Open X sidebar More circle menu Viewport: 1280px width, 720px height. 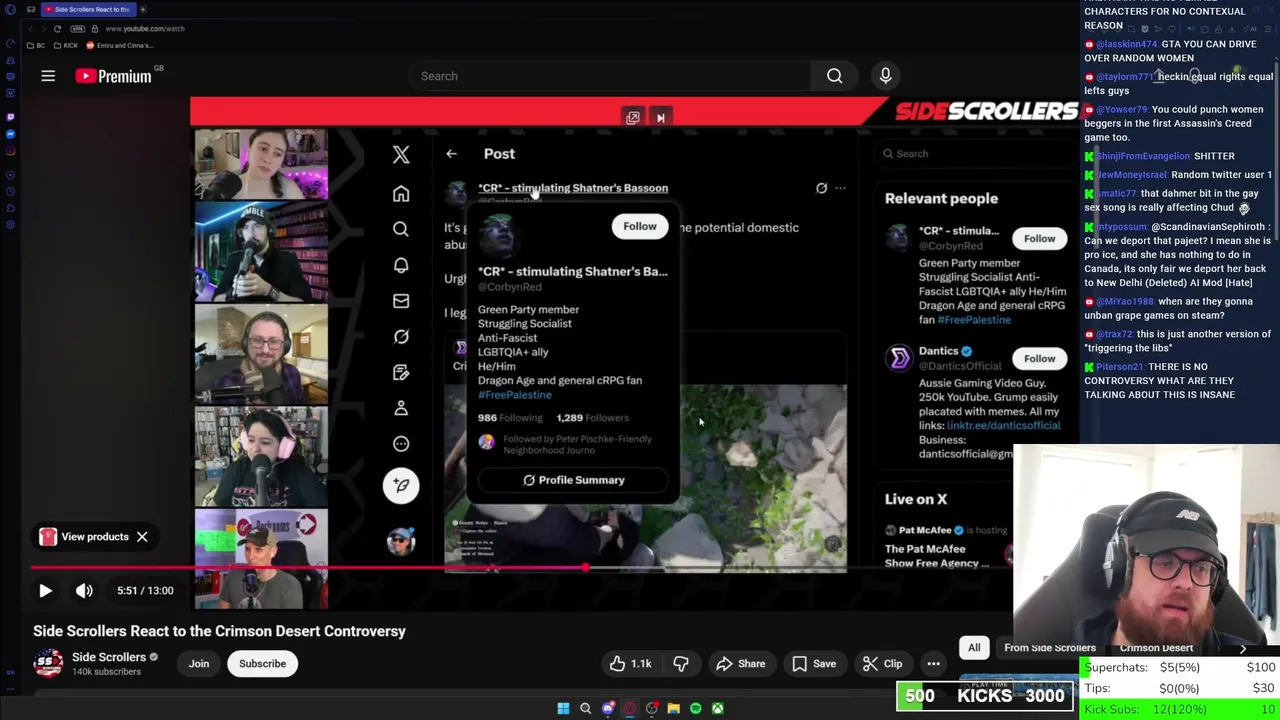point(401,444)
